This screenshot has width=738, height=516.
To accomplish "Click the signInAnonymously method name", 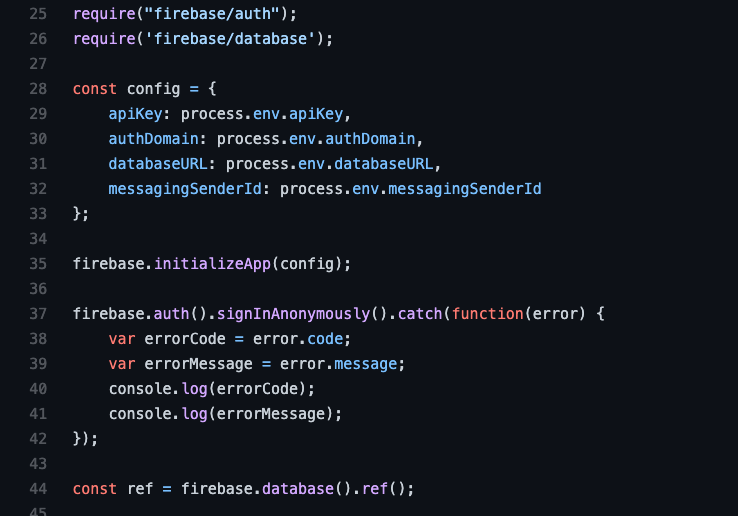I will coord(293,314).
